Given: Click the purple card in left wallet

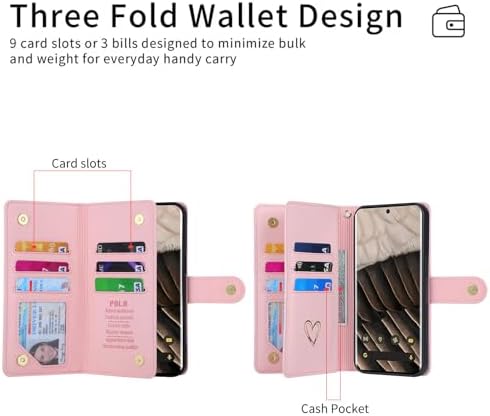Looking at the screenshot, I should (120, 267).
